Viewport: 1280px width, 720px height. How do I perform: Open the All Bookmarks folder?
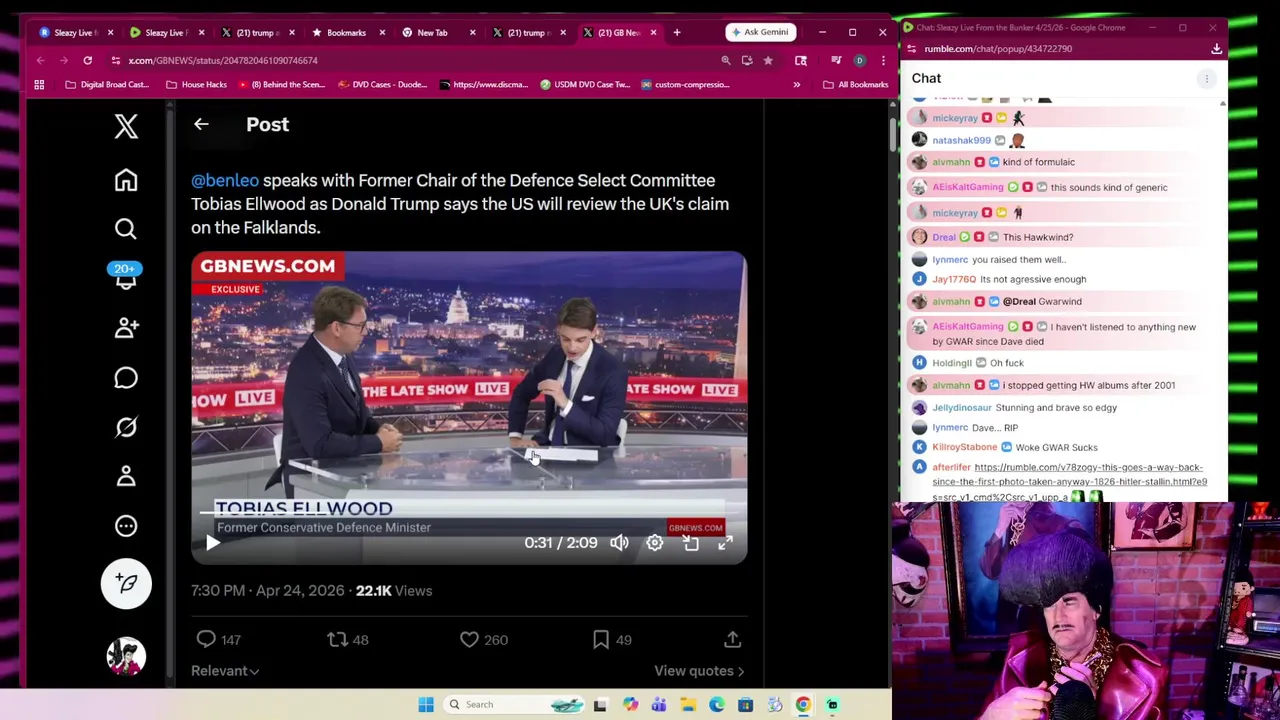pos(856,85)
